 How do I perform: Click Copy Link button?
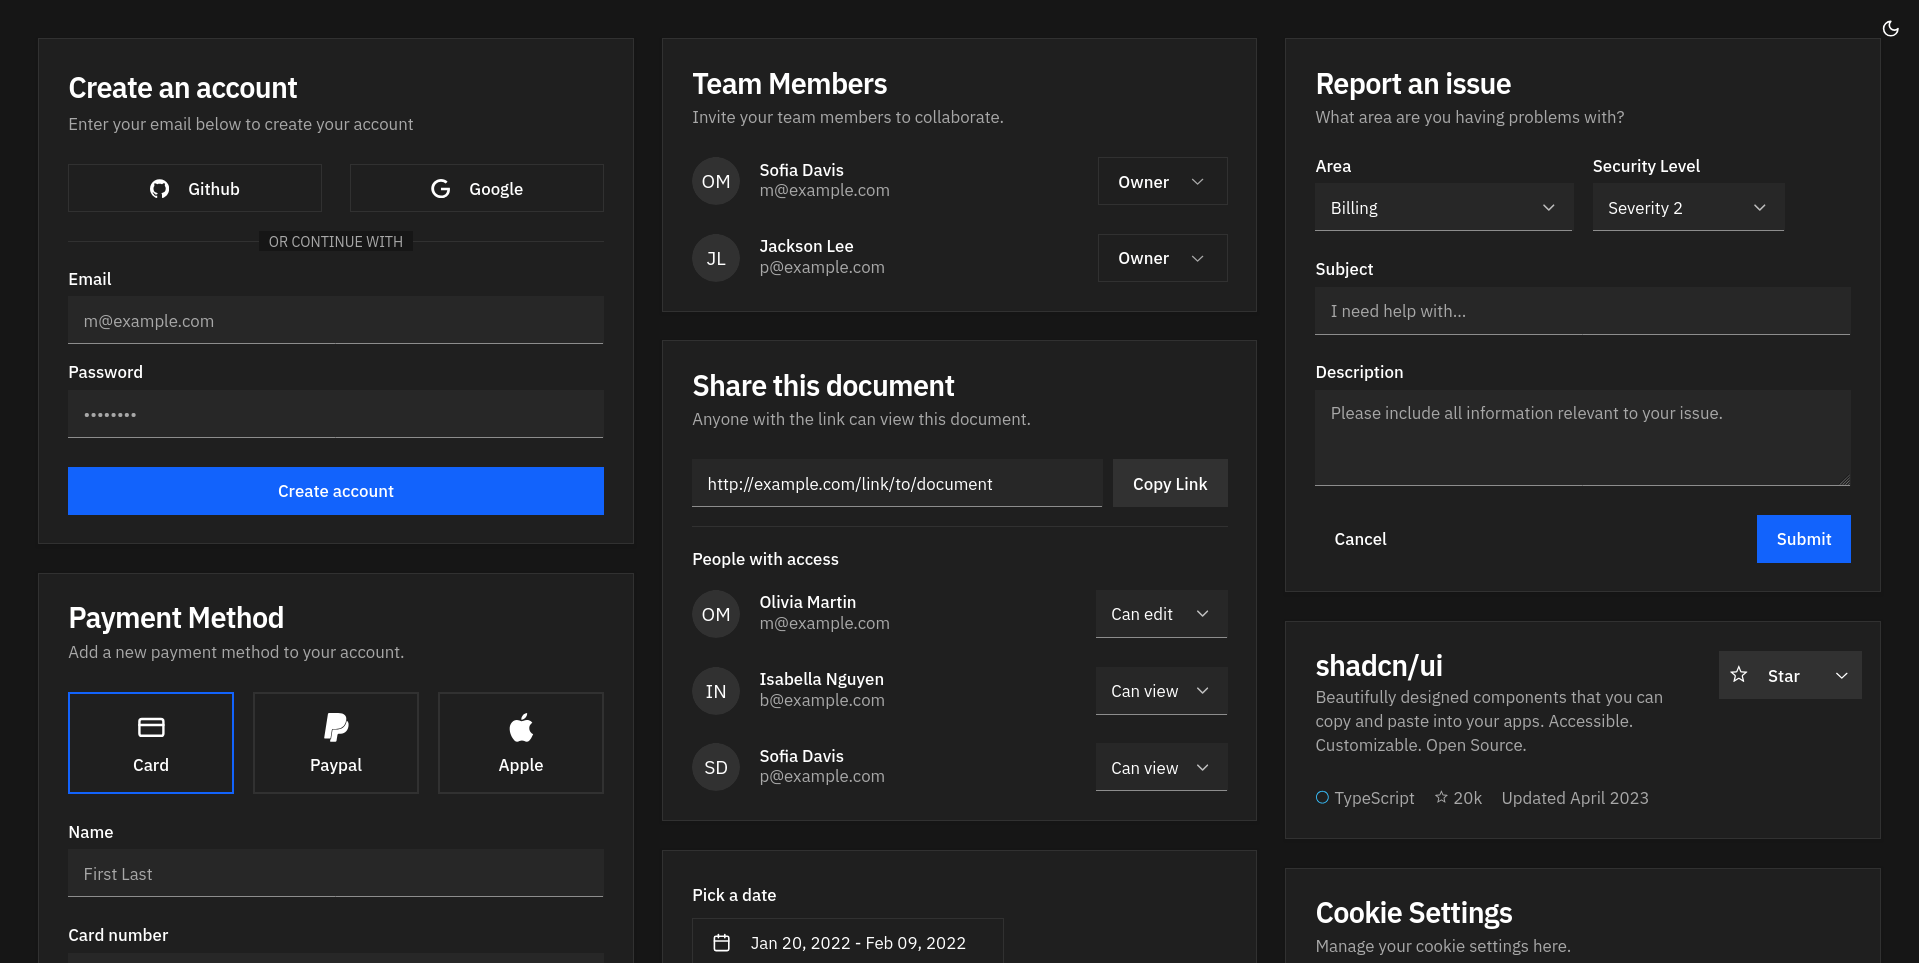[x=1170, y=483]
